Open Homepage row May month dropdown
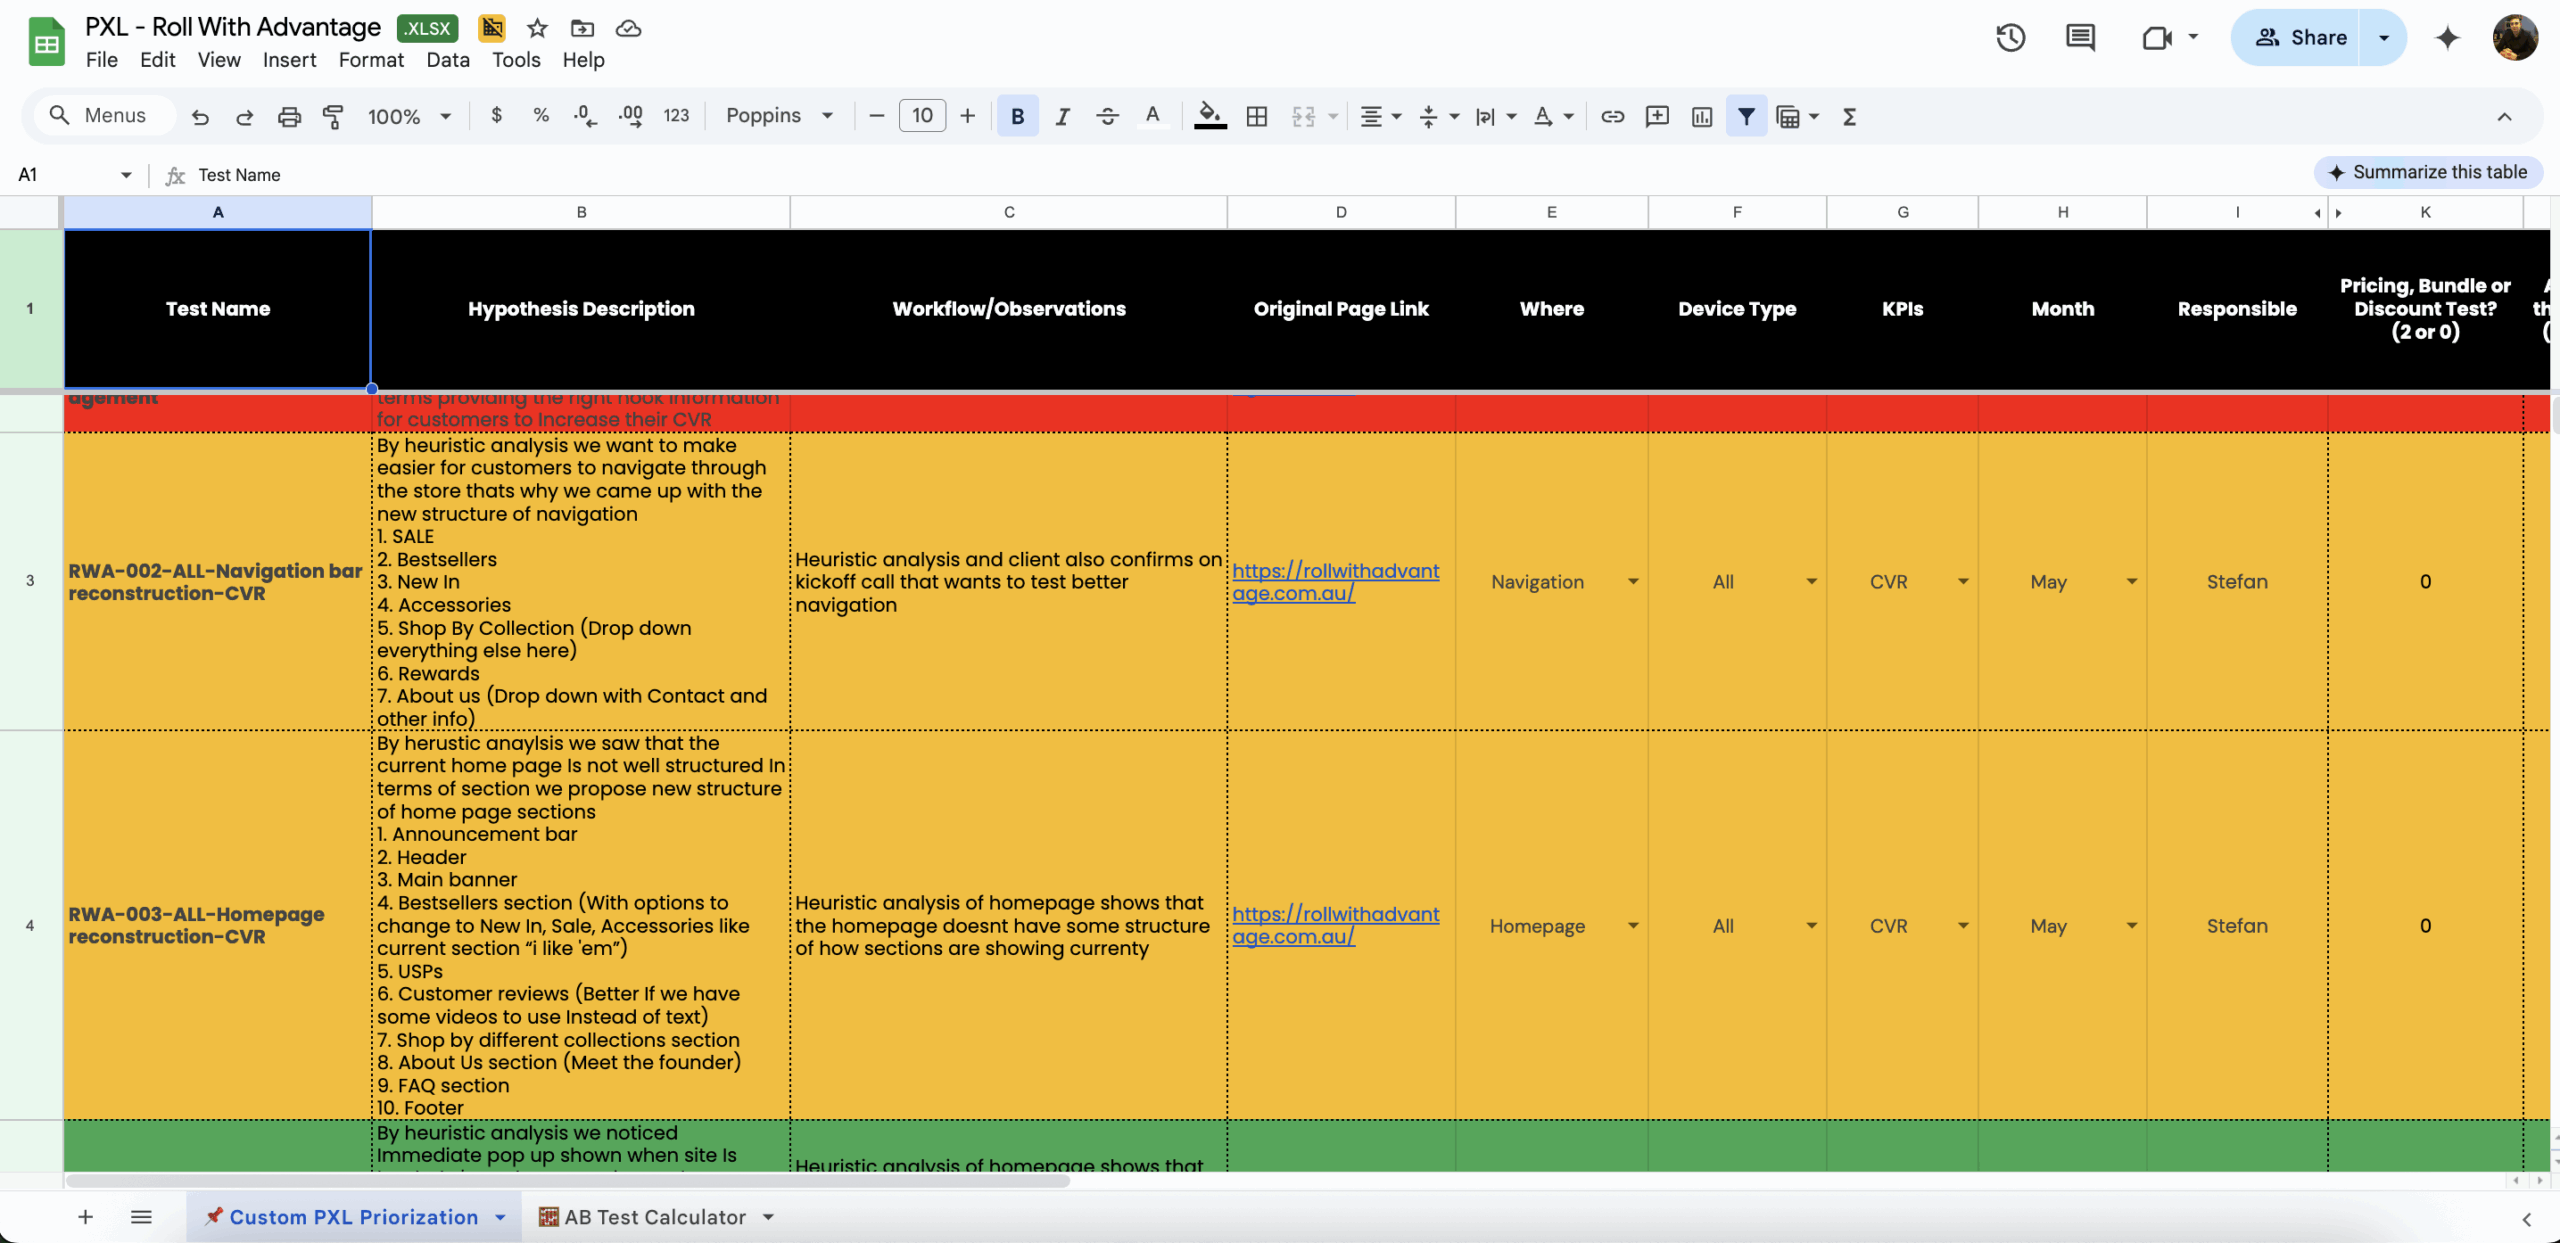2560x1243 pixels. coord(2132,926)
